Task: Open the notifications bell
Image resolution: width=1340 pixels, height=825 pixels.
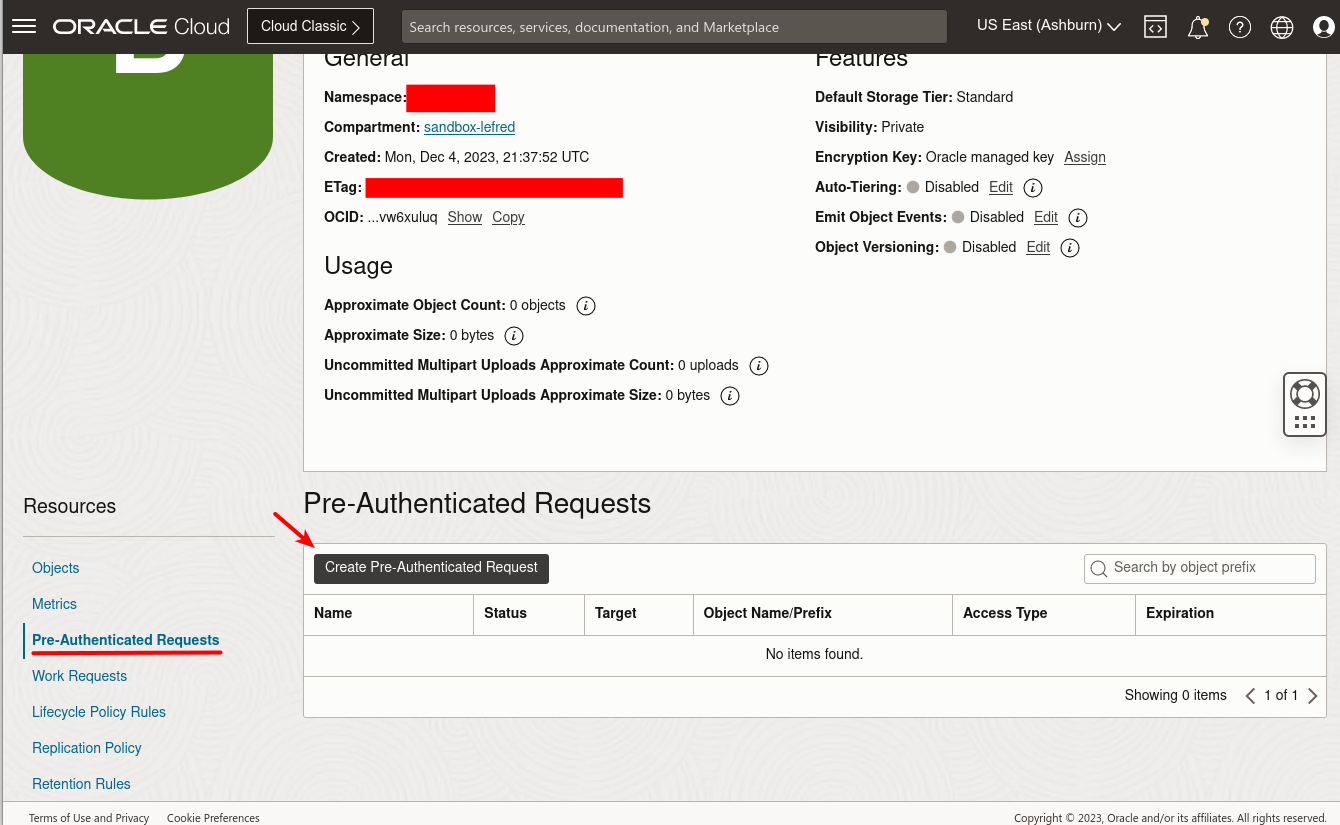Action: coord(1197,26)
